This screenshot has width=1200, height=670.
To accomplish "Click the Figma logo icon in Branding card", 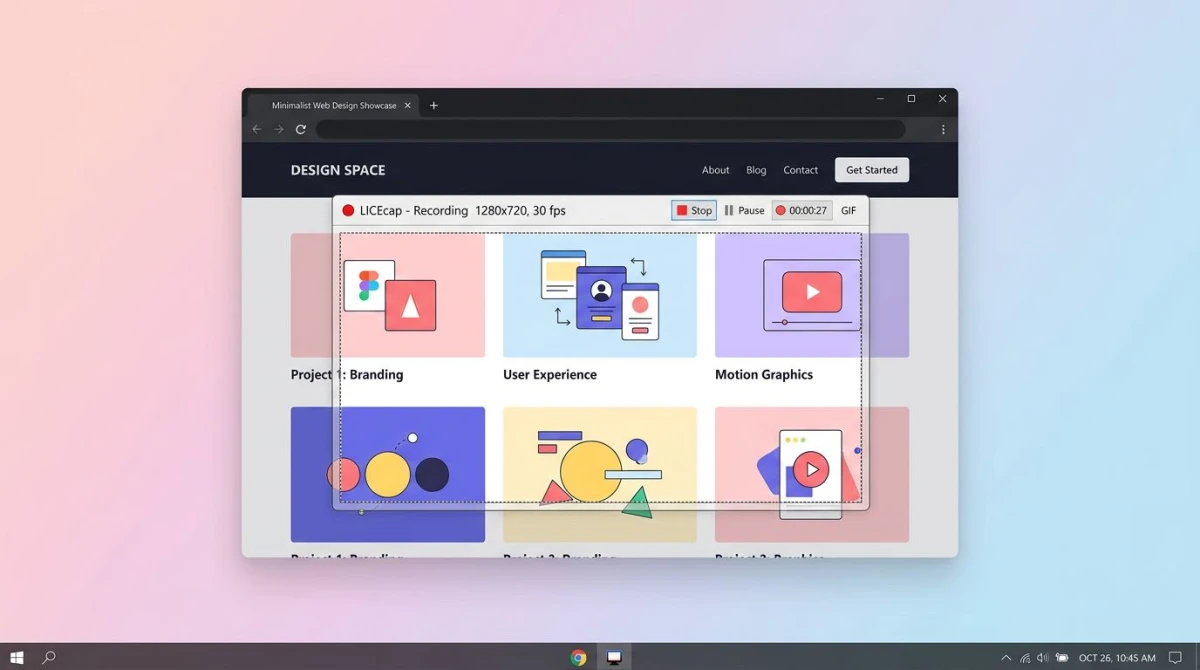I will point(369,285).
